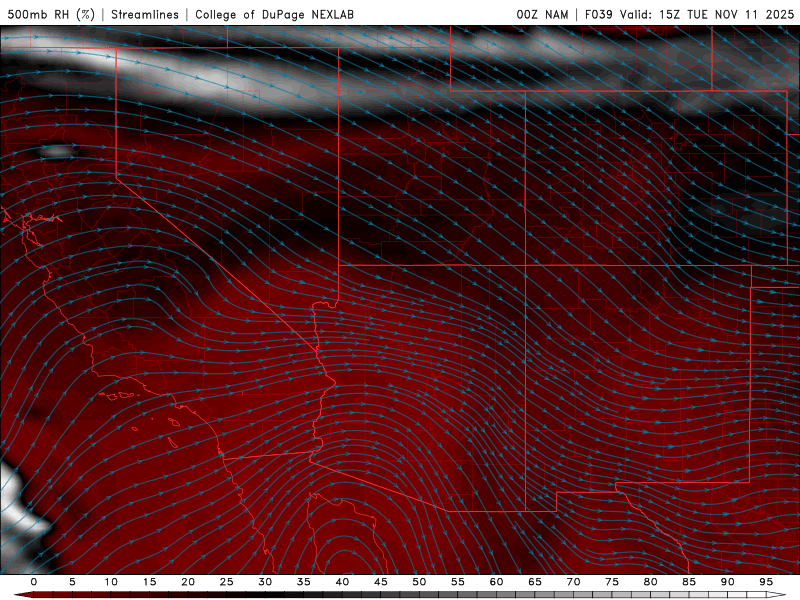Click the colorbar value 35 label
This screenshot has height=600, width=800.
pos(304,582)
